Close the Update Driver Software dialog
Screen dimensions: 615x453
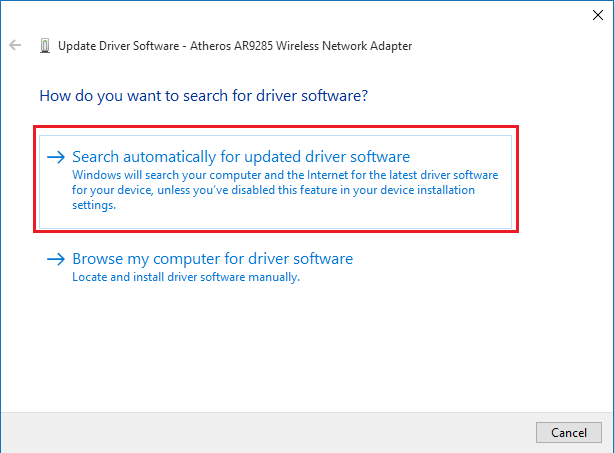[x=598, y=14]
